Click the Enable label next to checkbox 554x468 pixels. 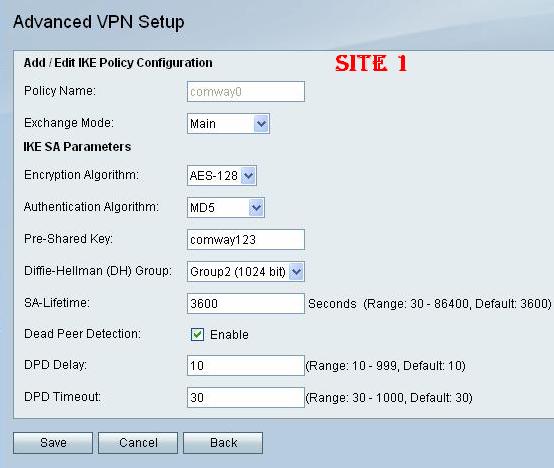point(229,334)
